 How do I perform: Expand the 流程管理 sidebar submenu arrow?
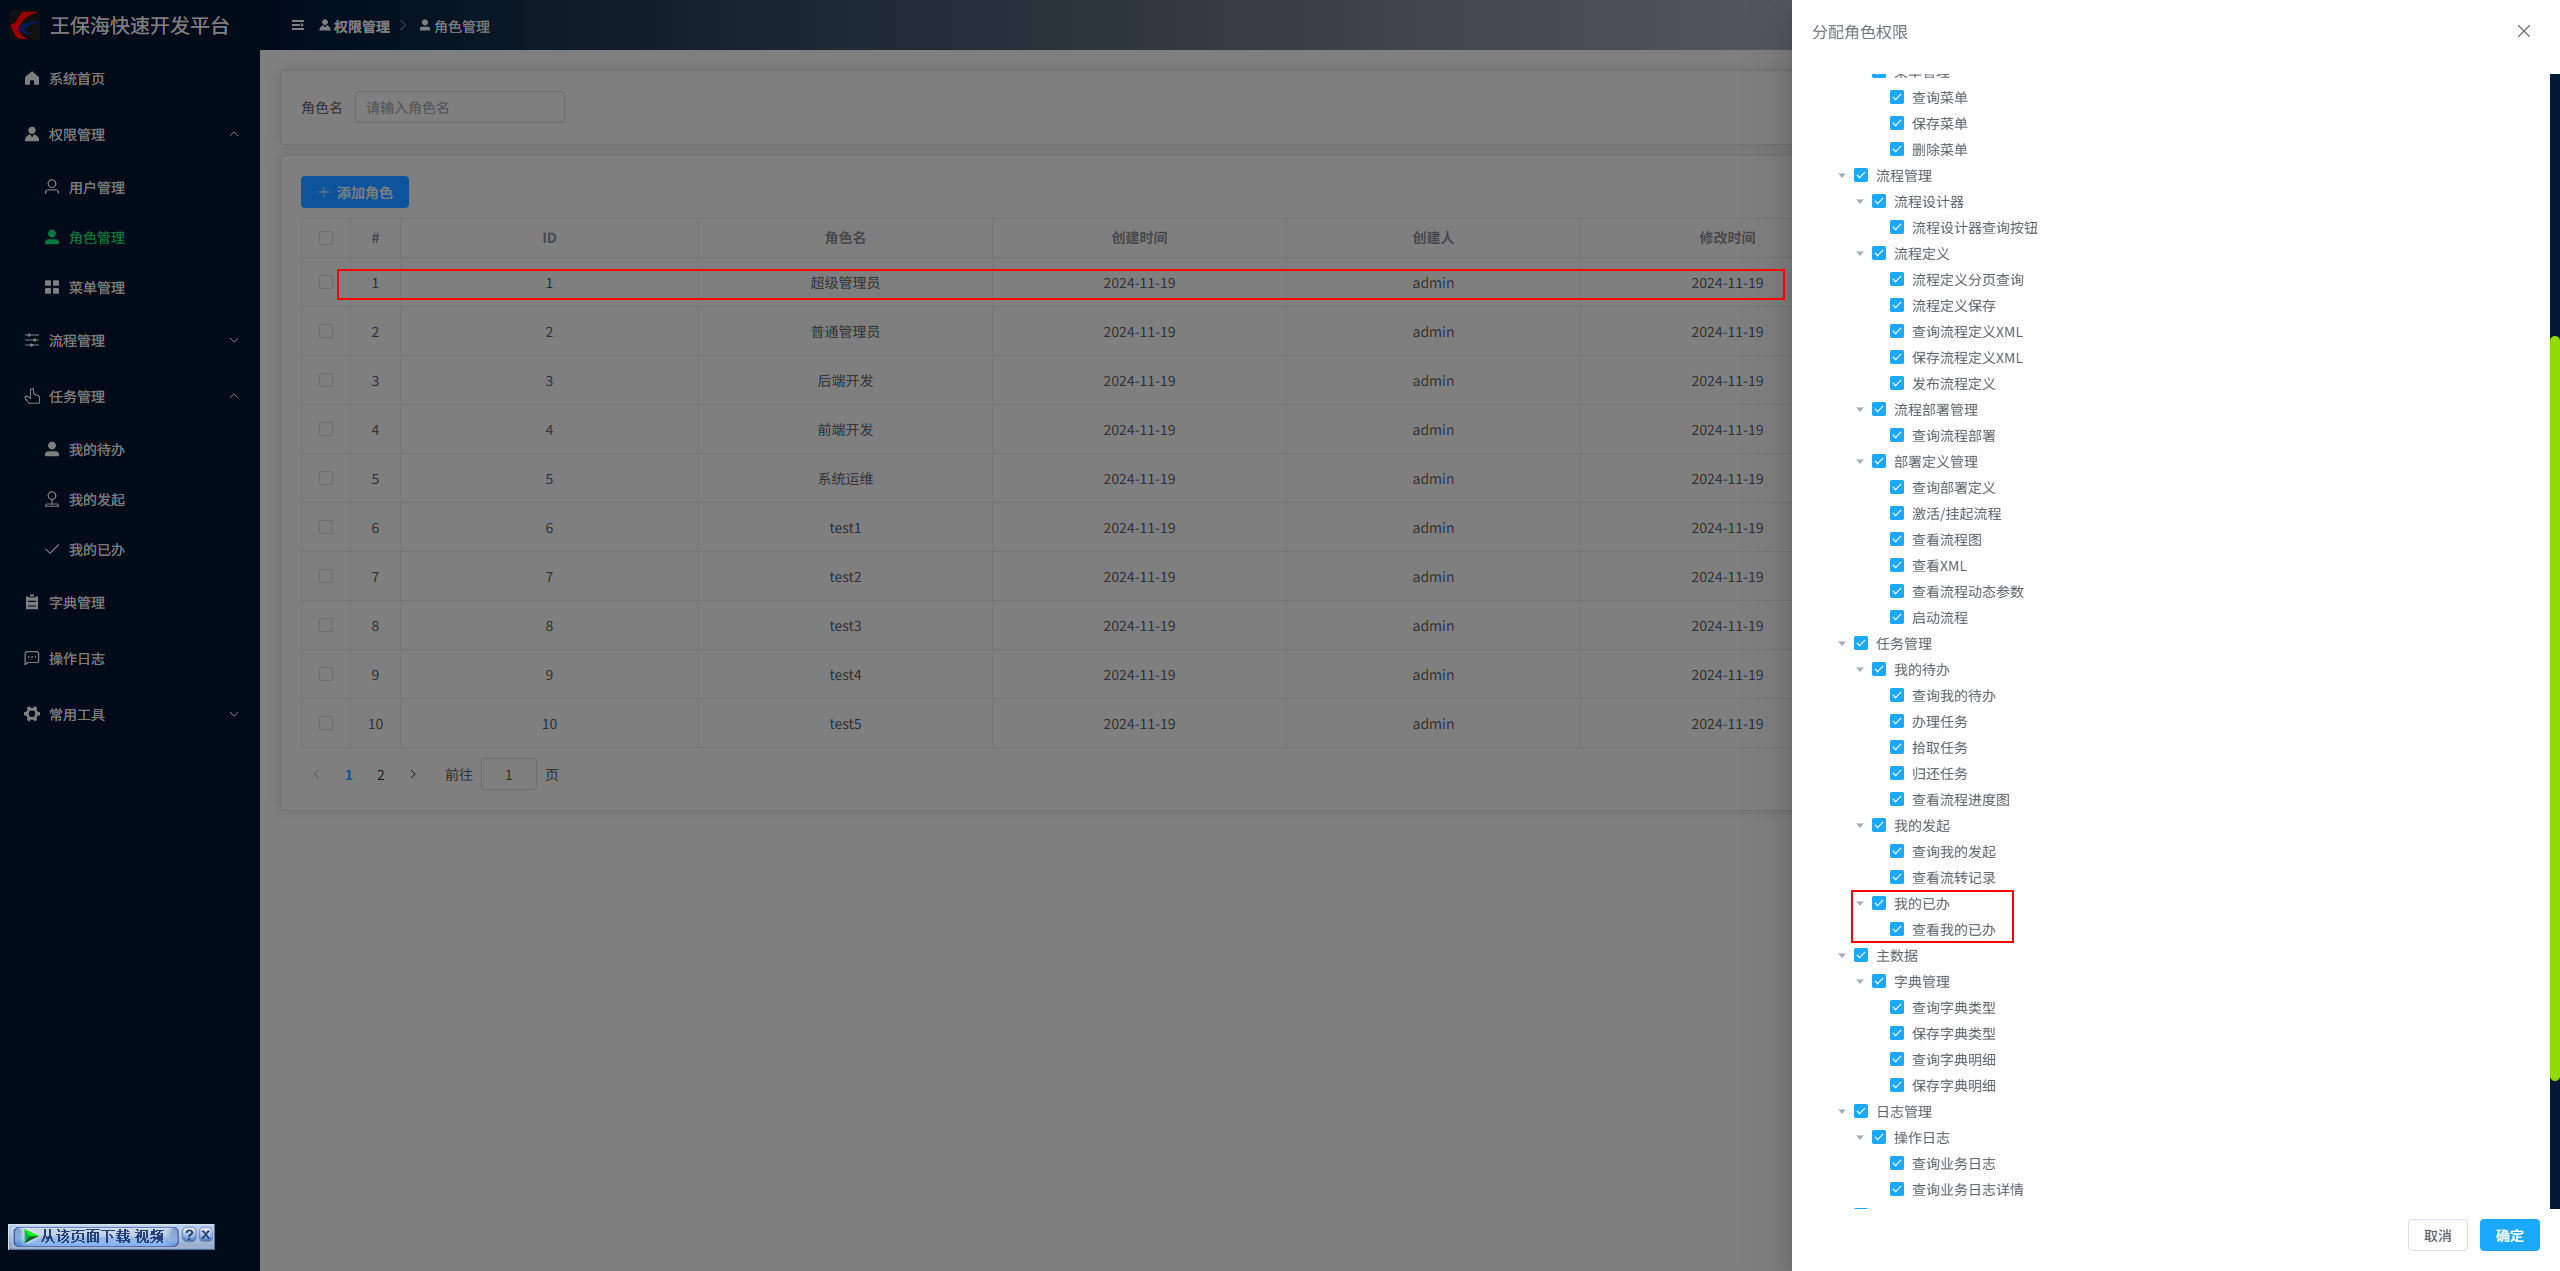coord(234,340)
